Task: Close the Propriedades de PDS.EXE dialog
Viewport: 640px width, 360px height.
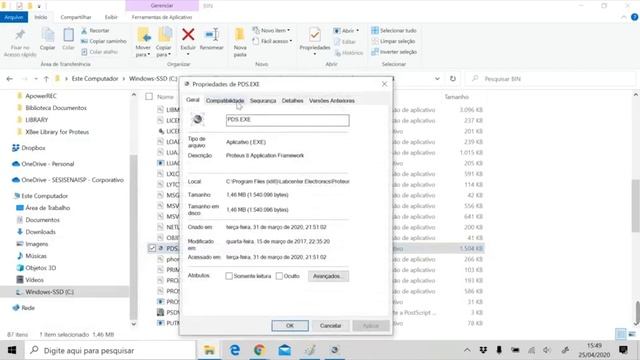Action: (x=384, y=84)
